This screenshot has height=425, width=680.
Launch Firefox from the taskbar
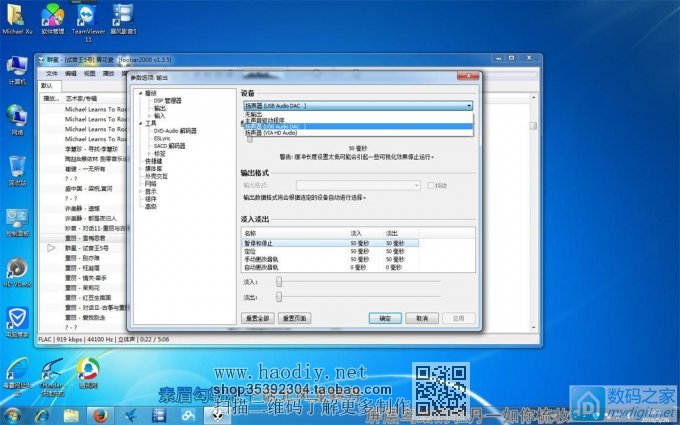100,415
